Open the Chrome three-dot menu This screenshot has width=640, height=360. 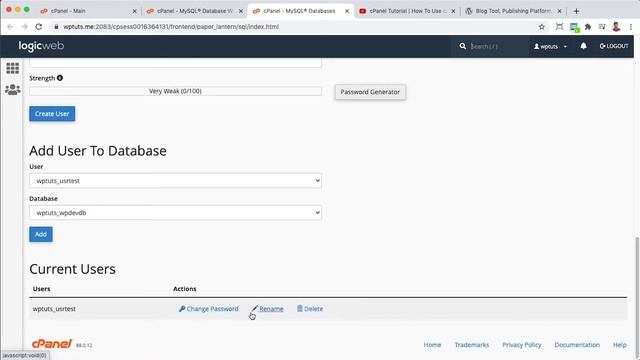pyautogui.click(x=631, y=27)
